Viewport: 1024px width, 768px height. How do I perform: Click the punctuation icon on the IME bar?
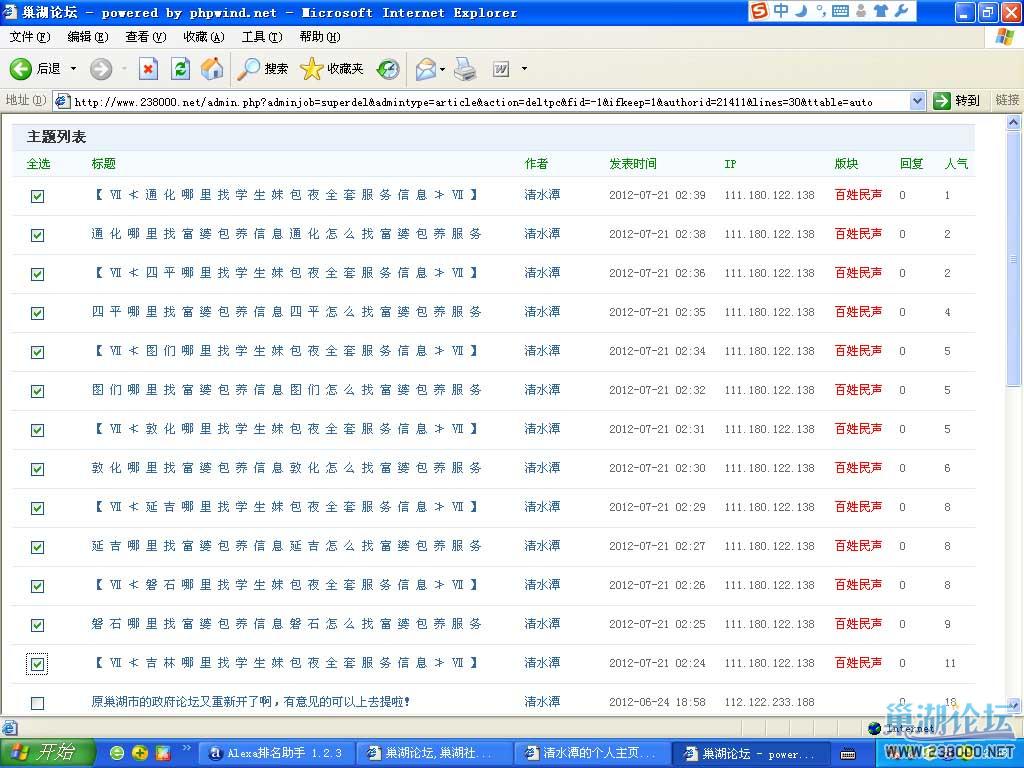coord(821,11)
